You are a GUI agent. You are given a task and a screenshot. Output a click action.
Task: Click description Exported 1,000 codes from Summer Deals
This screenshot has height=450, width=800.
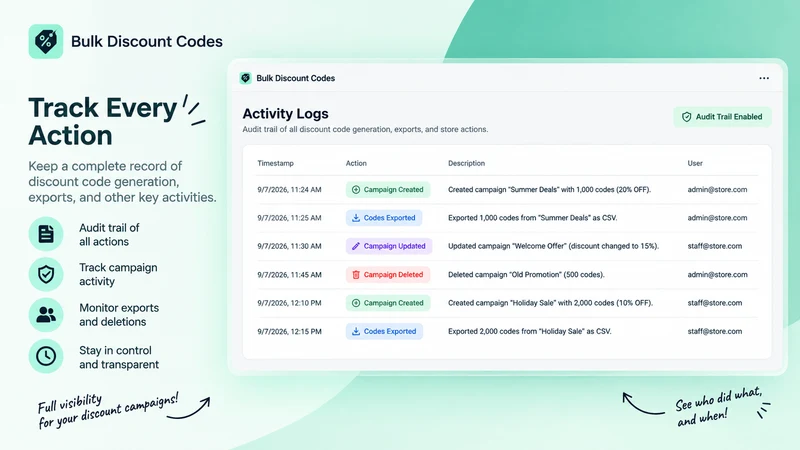pos(533,218)
